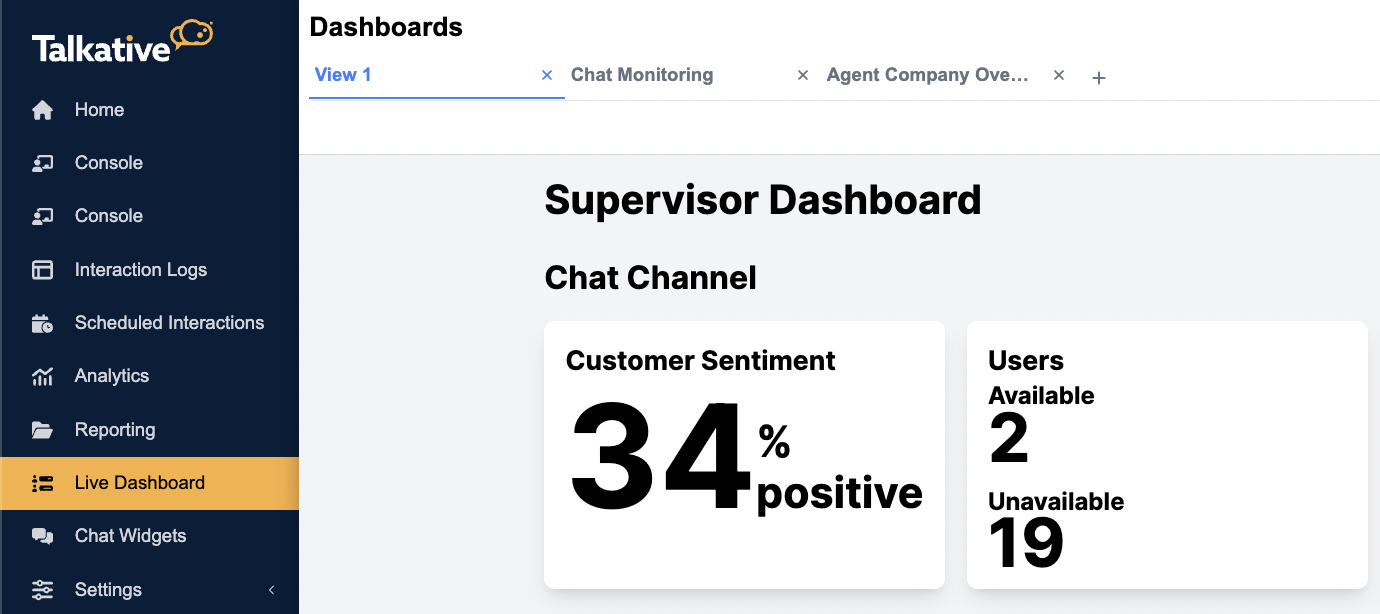Close the View 1 tab

click(547, 75)
